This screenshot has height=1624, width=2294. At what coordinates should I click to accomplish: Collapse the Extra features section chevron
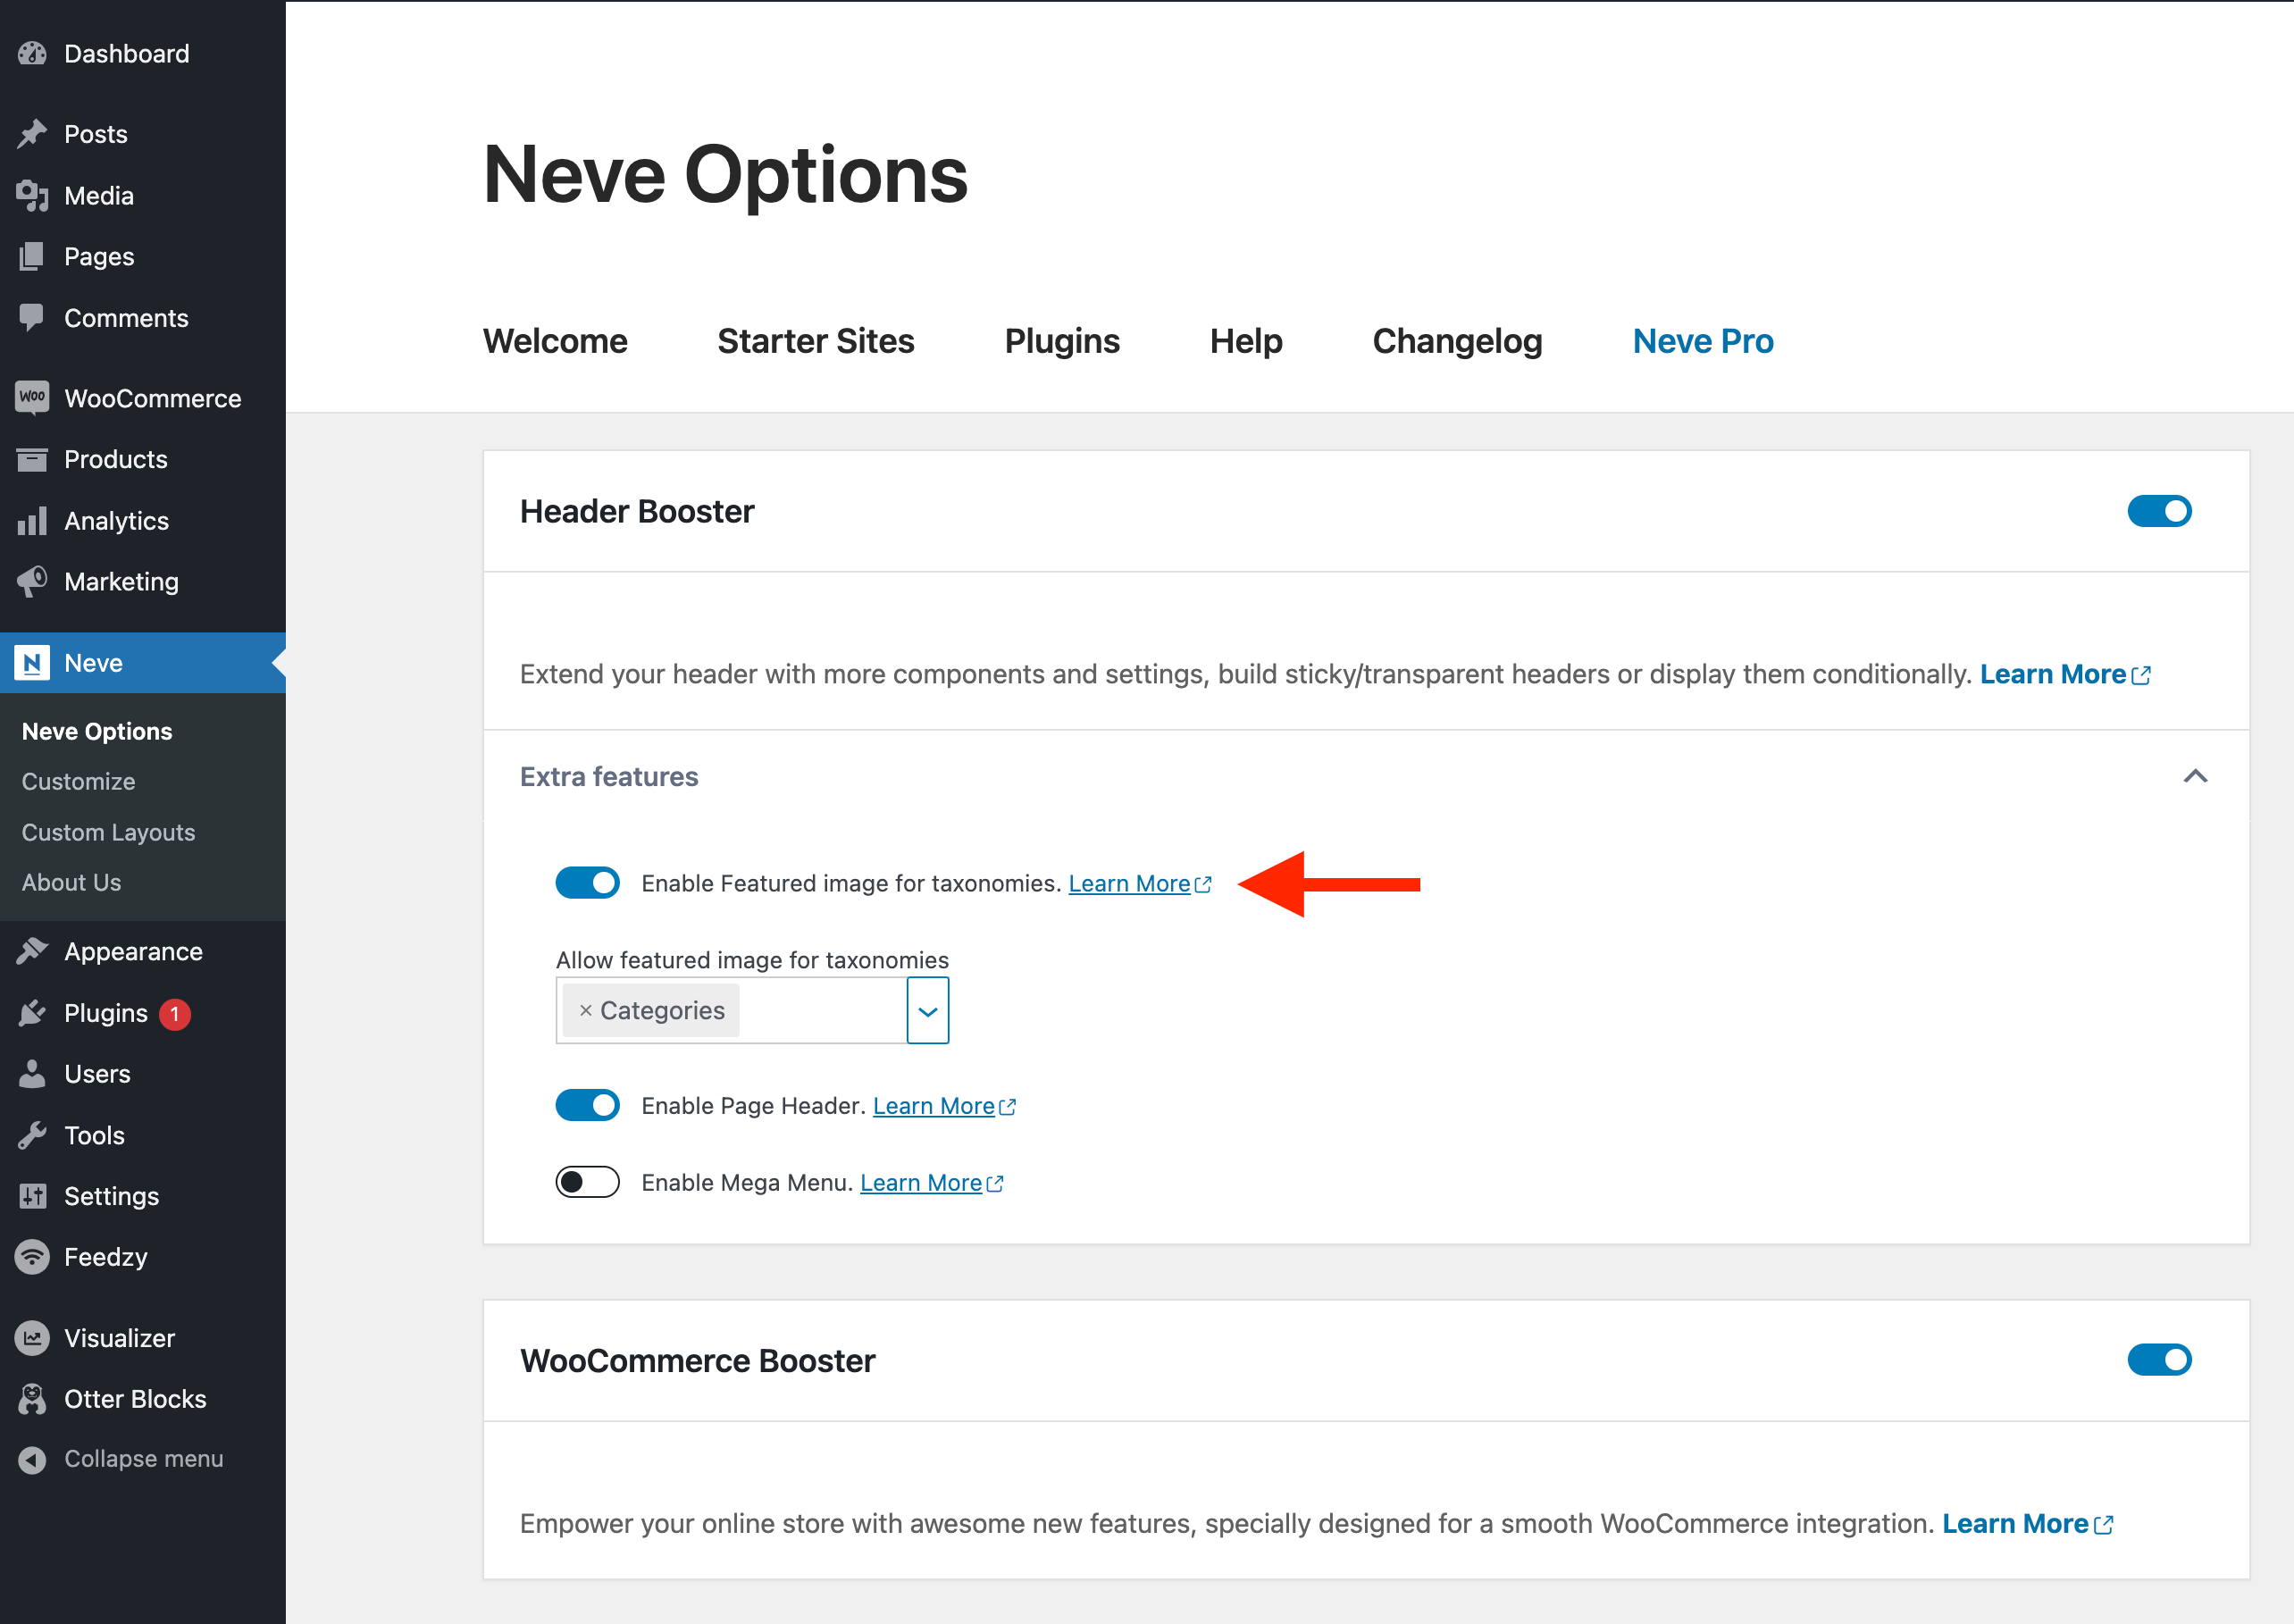2194,776
